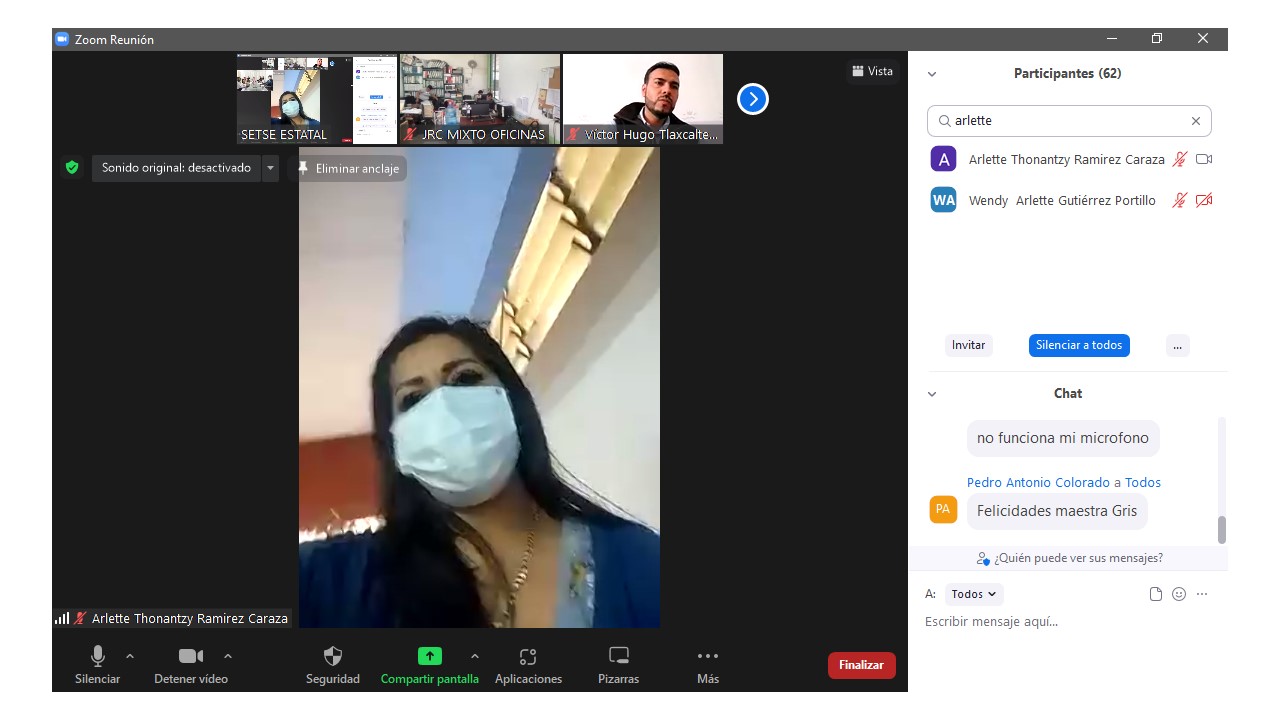Click the 'WA' avatar of Wendy Arlette

943,200
